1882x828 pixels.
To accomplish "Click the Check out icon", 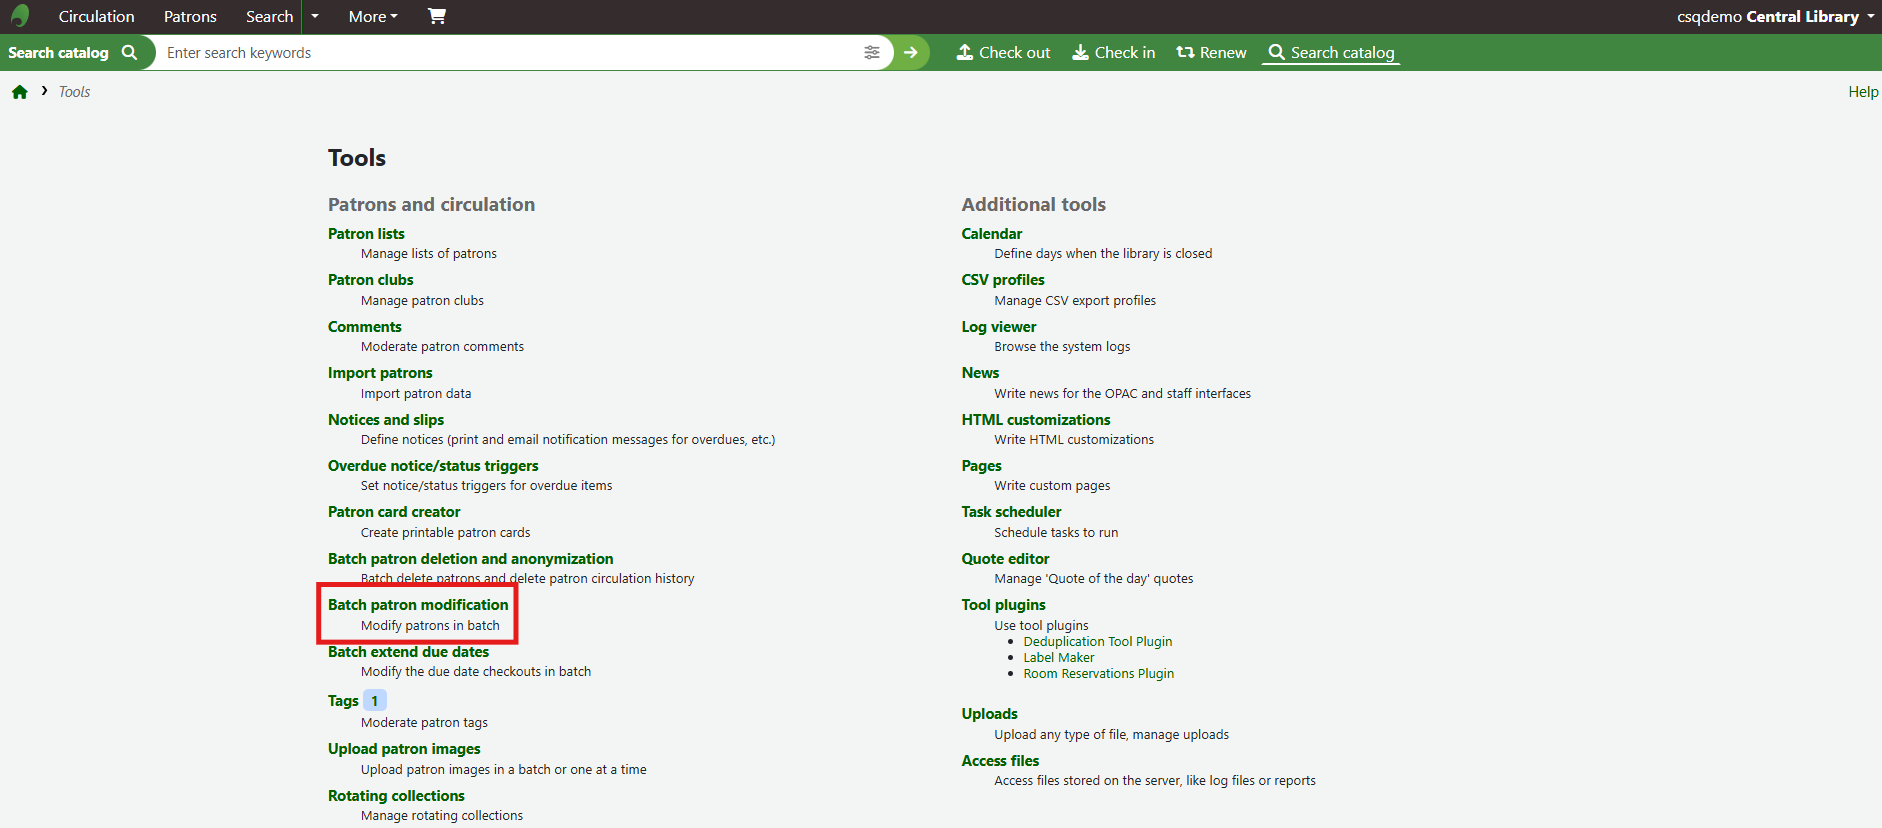I will click(965, 53).
